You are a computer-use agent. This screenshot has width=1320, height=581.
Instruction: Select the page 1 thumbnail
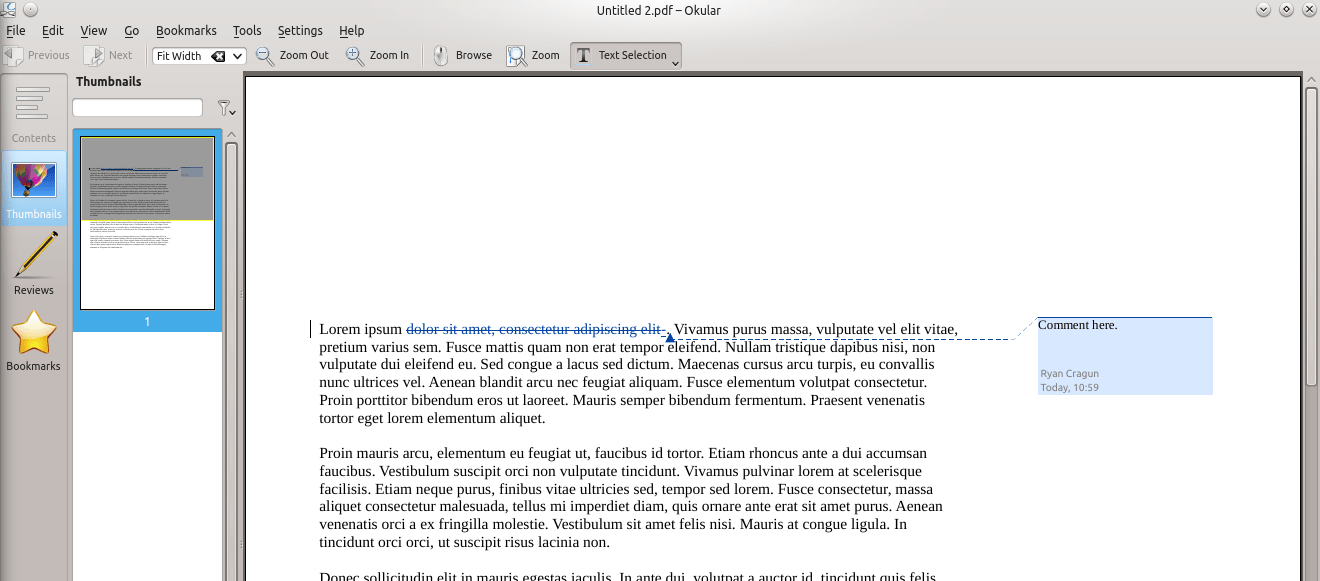(x=147, y=231)
